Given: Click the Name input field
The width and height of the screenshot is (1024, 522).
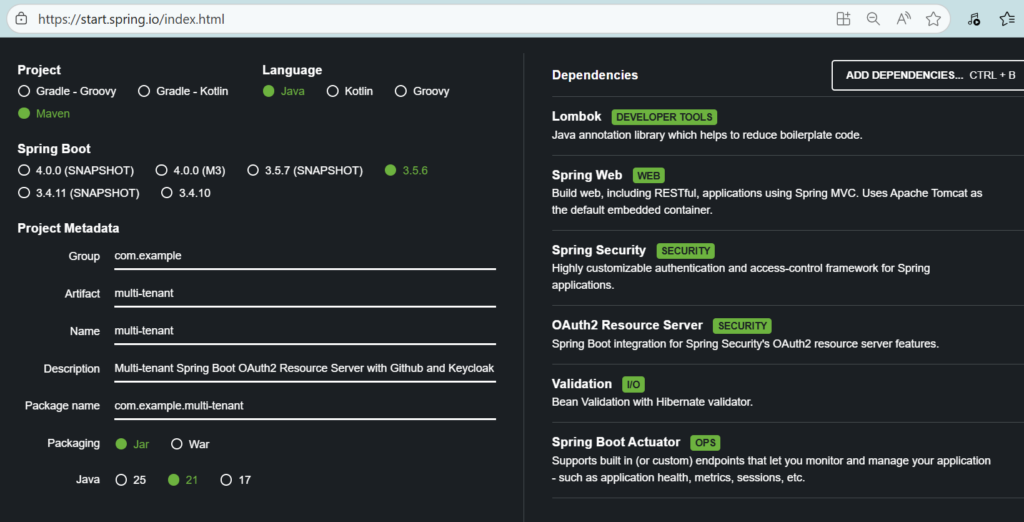Looking at the screenshot, I should (x=304, y=331).
